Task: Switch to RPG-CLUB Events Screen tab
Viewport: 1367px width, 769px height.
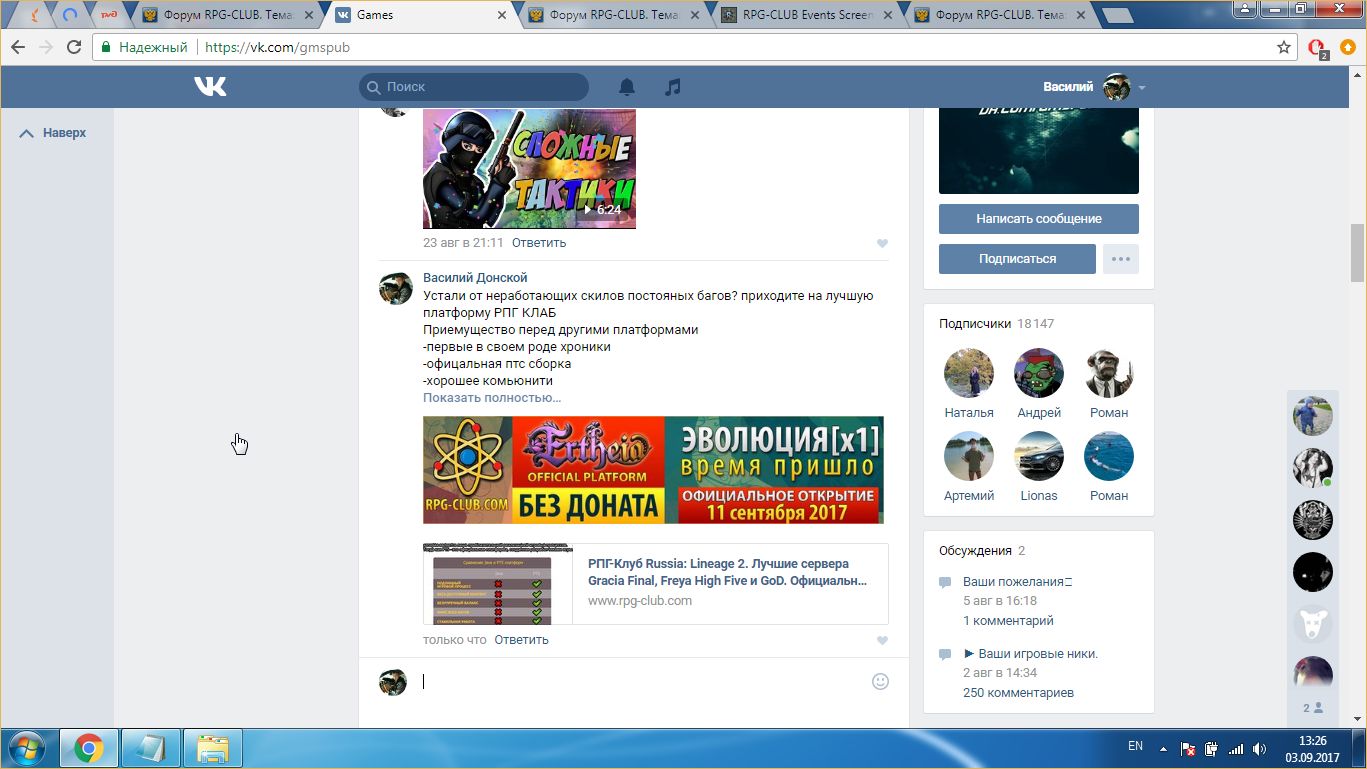Action: [807, 15]
